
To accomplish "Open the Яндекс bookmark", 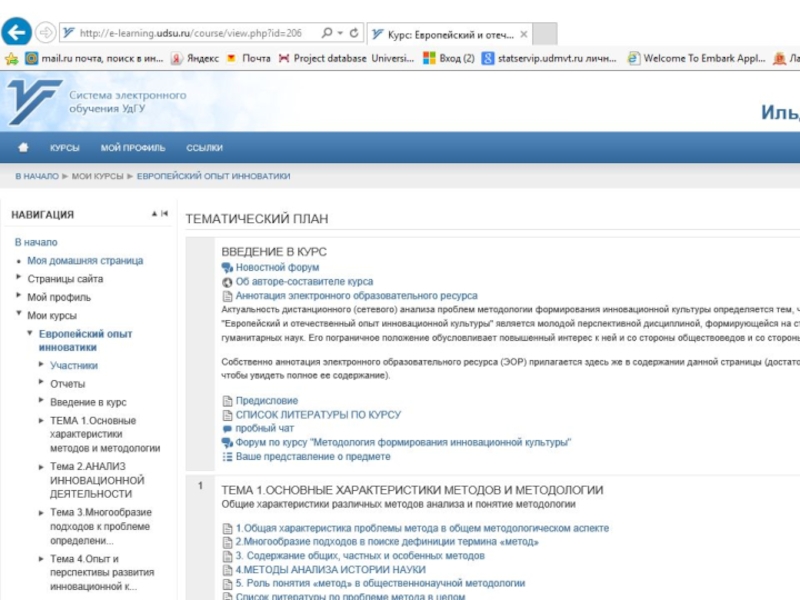I will pos(195,59).
